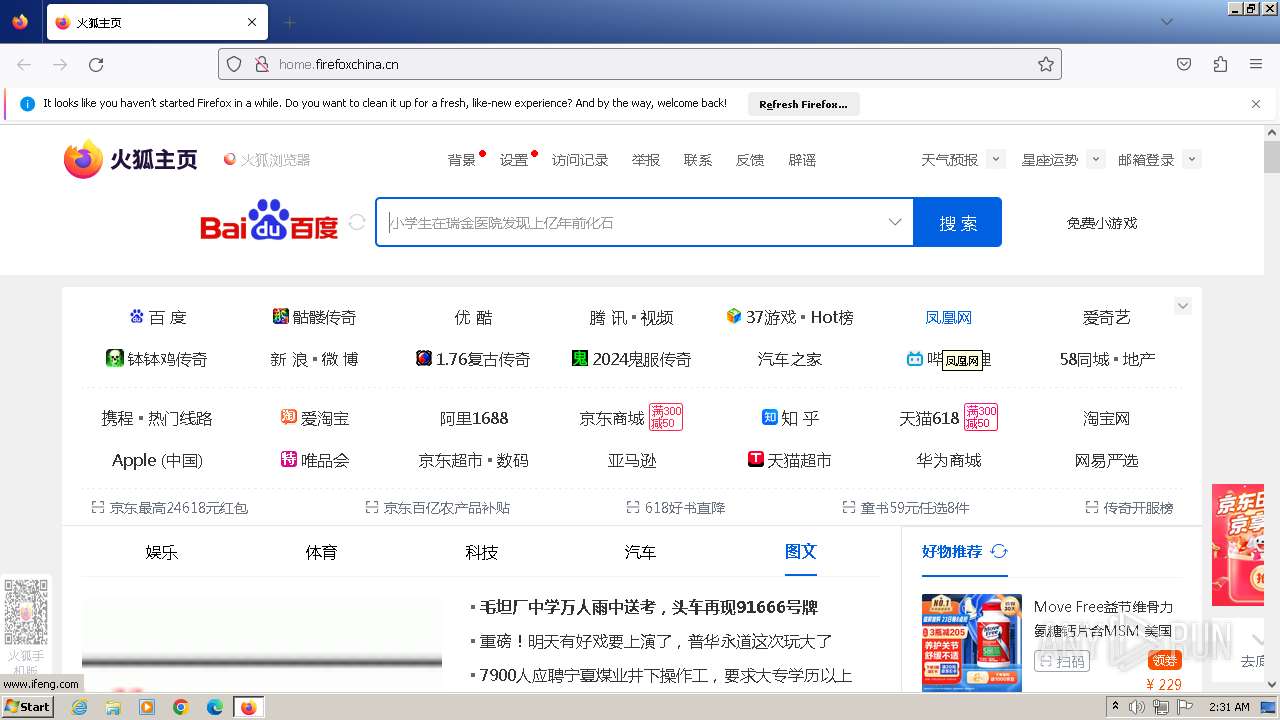Reload the page with the refresh icon
The height and width of the screenshot is (720, 1280).
[96, 64]
